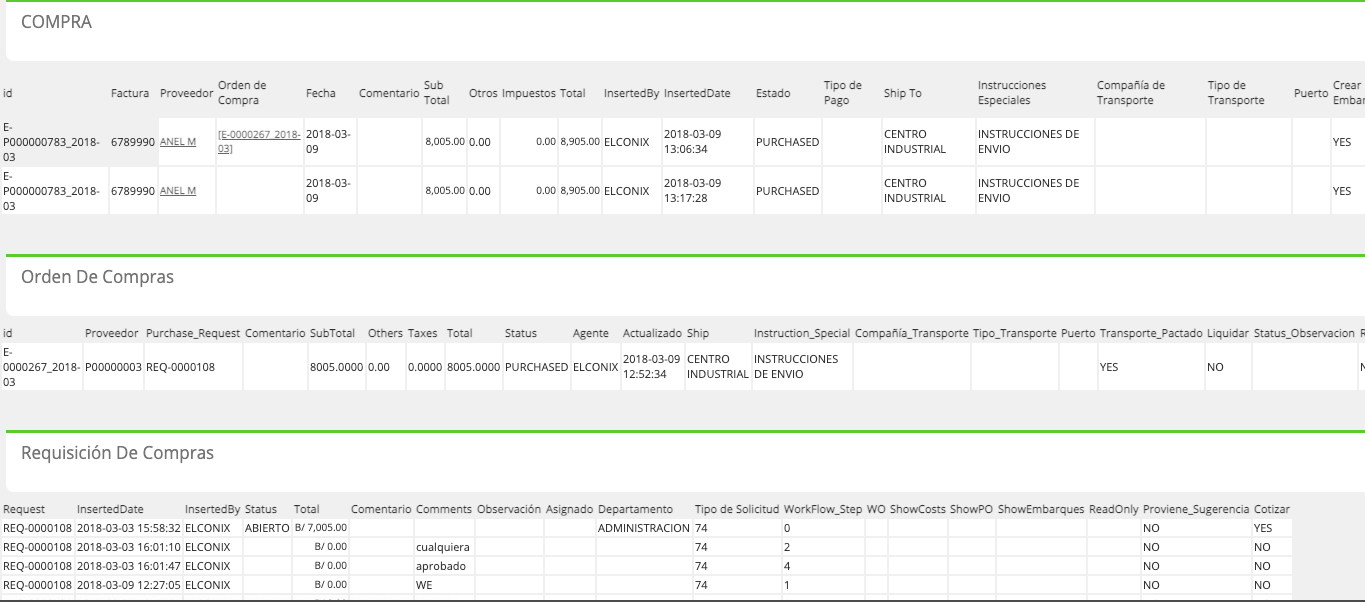Click the Proviene_Sugerencia column header

pos(1196,509)
